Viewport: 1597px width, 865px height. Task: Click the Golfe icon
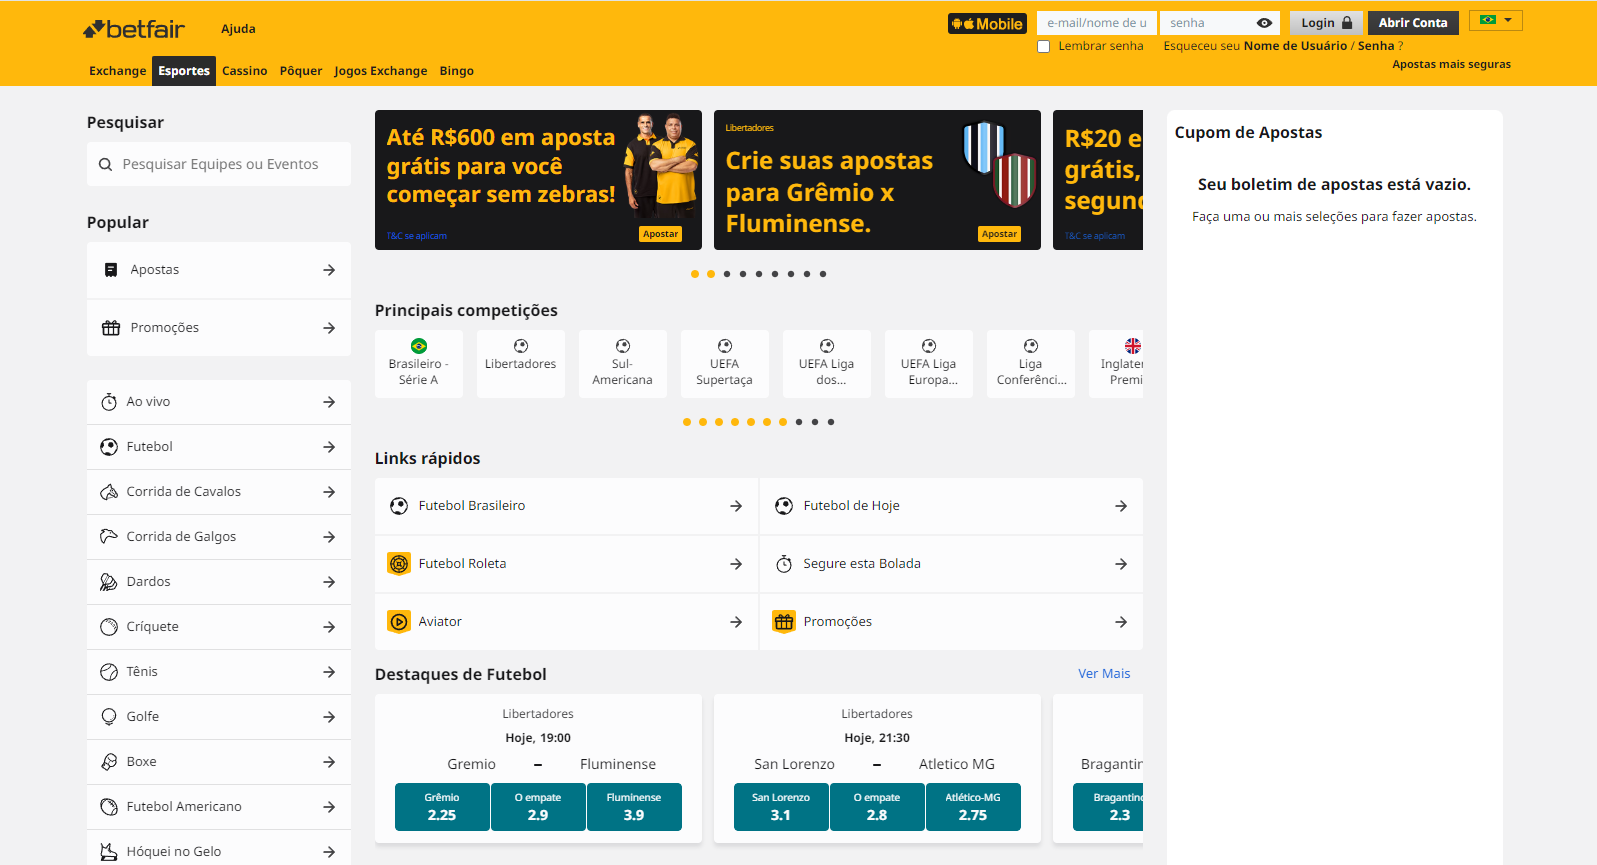pyautogui.click(x=109, y=717)
